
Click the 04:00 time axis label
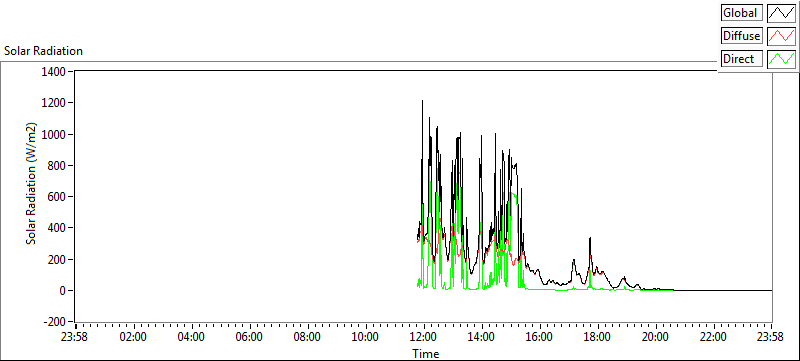pyautogui.click(x=192, y=337)
